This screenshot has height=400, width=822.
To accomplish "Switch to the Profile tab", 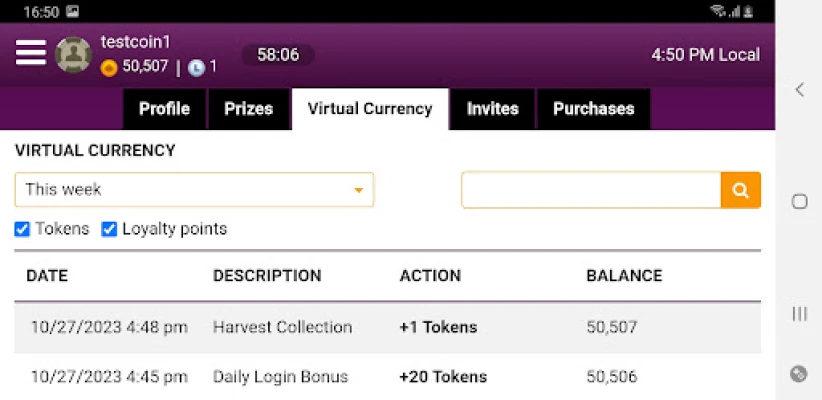I will [x=164, y=109].
